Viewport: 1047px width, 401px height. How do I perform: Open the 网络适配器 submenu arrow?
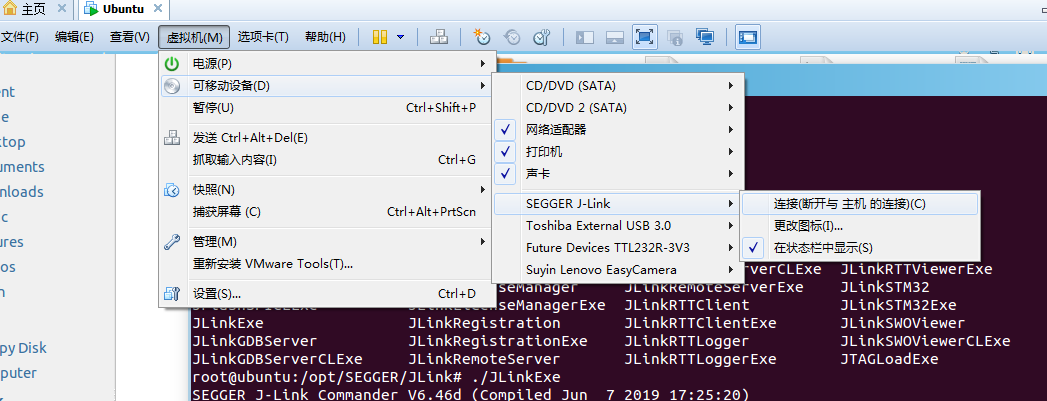click(x=732, y=129)
